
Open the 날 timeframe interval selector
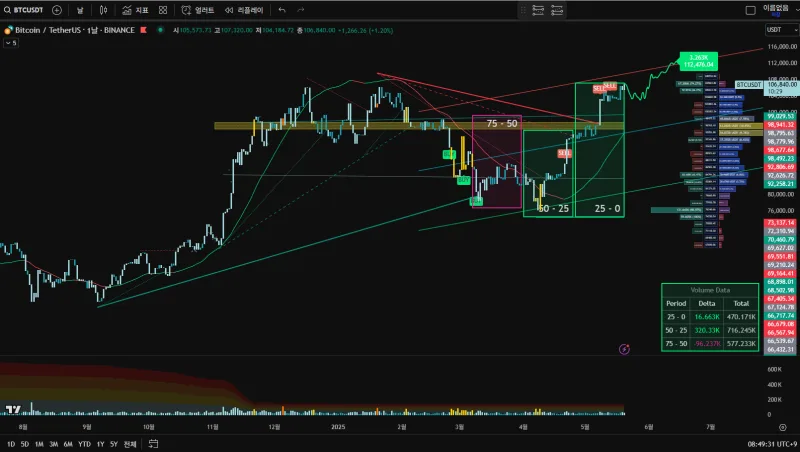tap(82, 10)
